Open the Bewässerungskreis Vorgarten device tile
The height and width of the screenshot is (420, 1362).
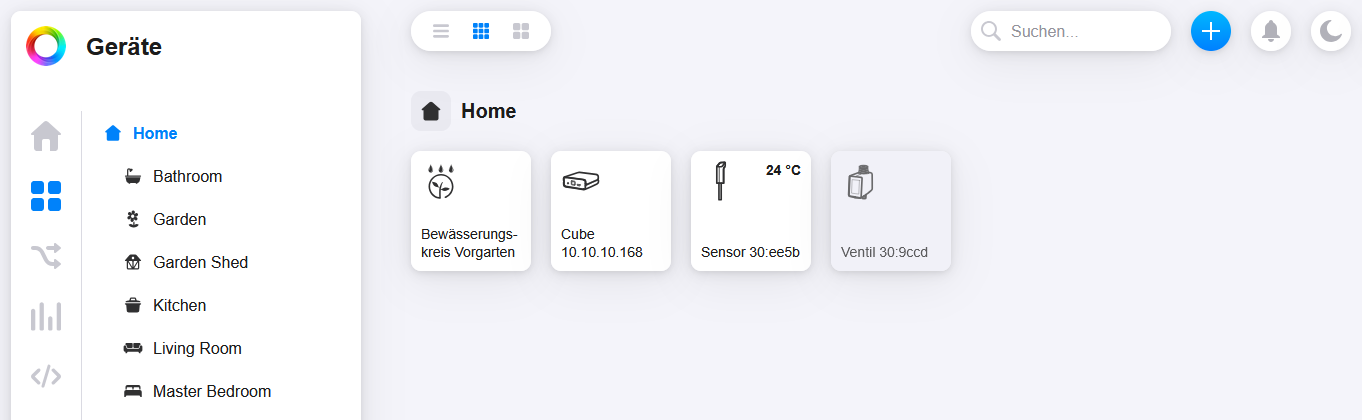(470, 211)
